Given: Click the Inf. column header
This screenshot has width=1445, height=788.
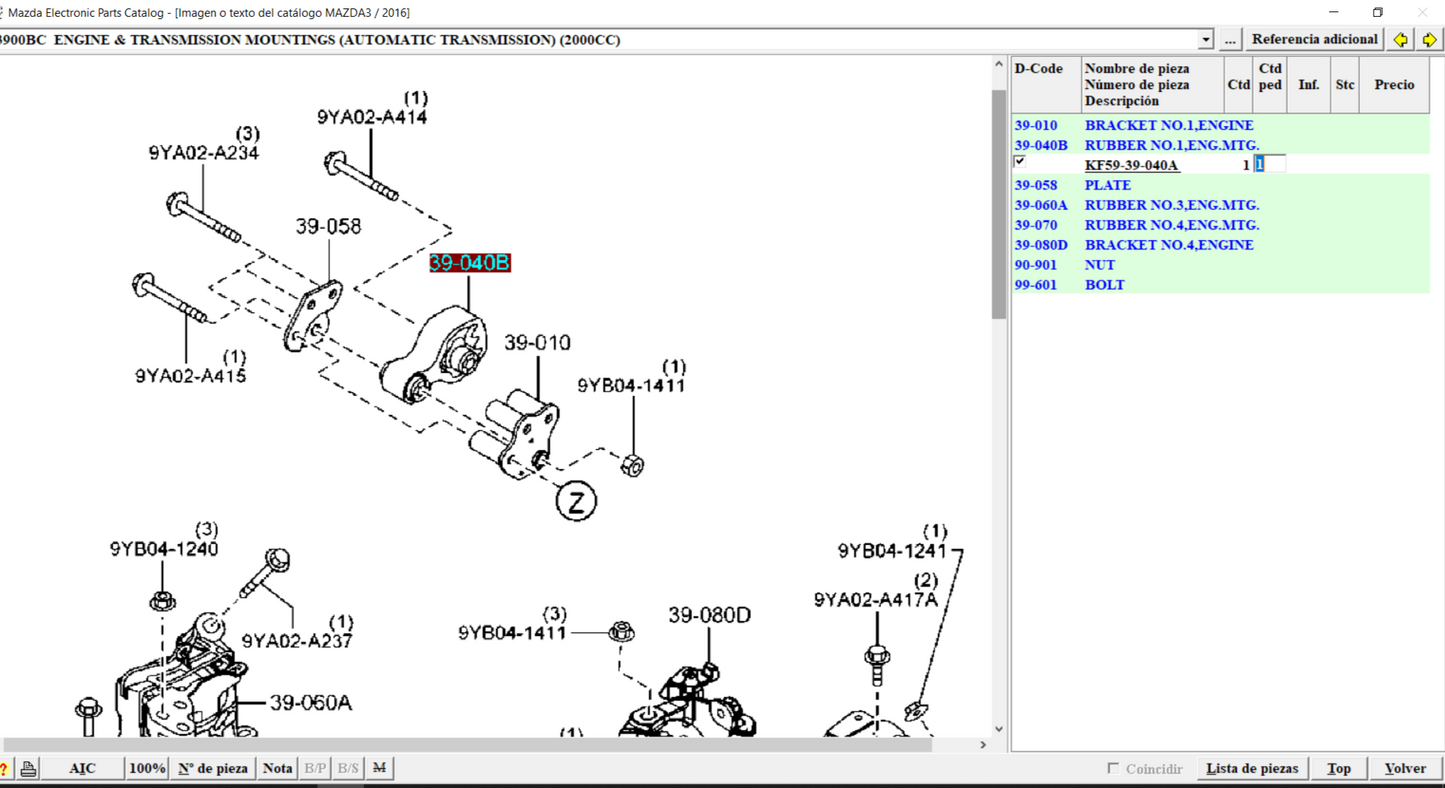Looking at the screenshot, I should (x=1308, y=84).
